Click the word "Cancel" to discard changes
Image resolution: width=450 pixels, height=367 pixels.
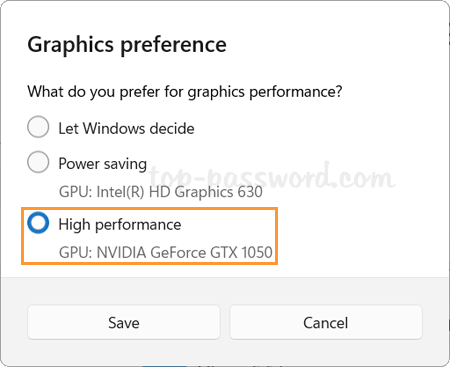[x=326, y=323]
